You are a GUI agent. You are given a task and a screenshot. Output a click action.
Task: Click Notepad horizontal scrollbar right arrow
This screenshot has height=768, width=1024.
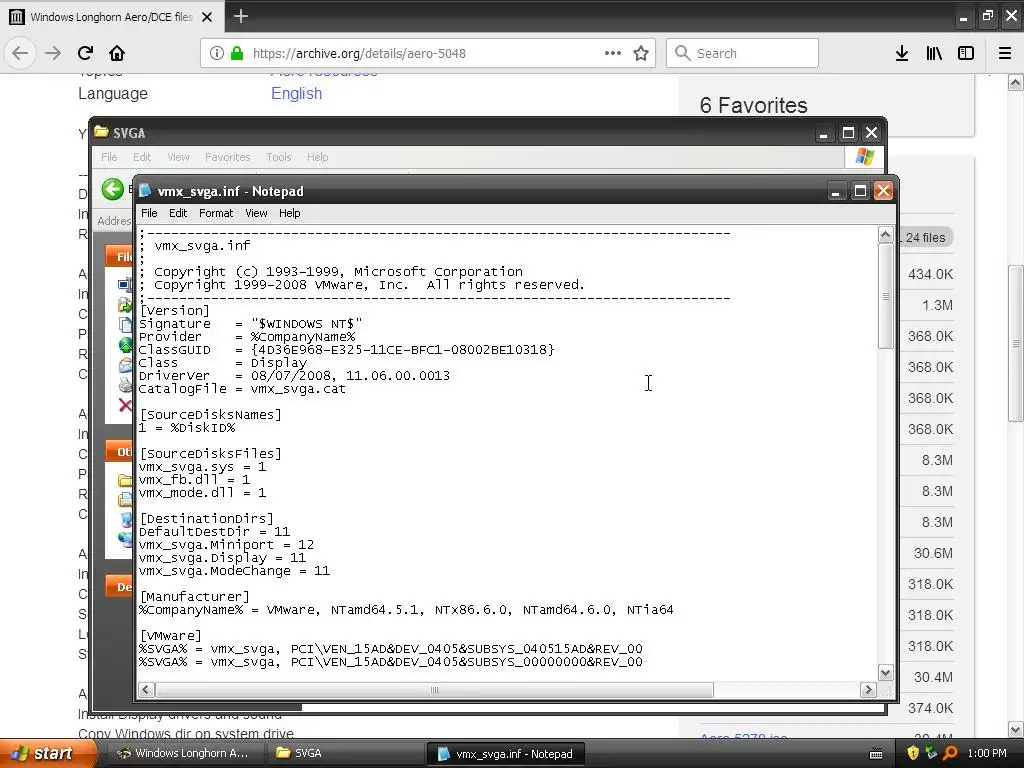[868, 690]
